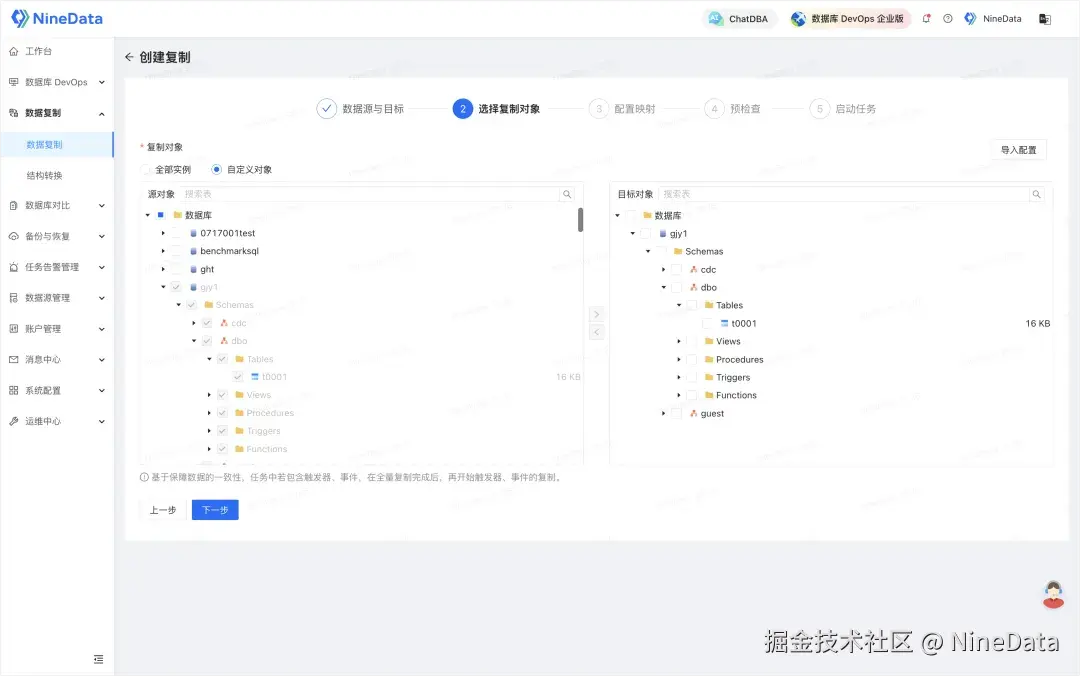Open the ChatDBA assistant
This screenshot has height=676, width=1080.
[x=739, y=18]
